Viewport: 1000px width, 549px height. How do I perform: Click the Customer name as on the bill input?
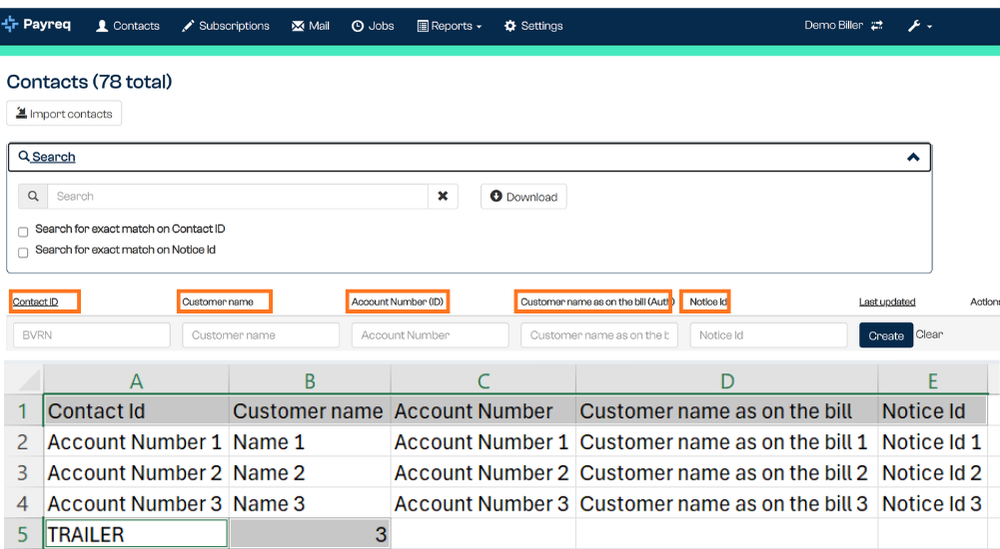(x=599, y=335)
